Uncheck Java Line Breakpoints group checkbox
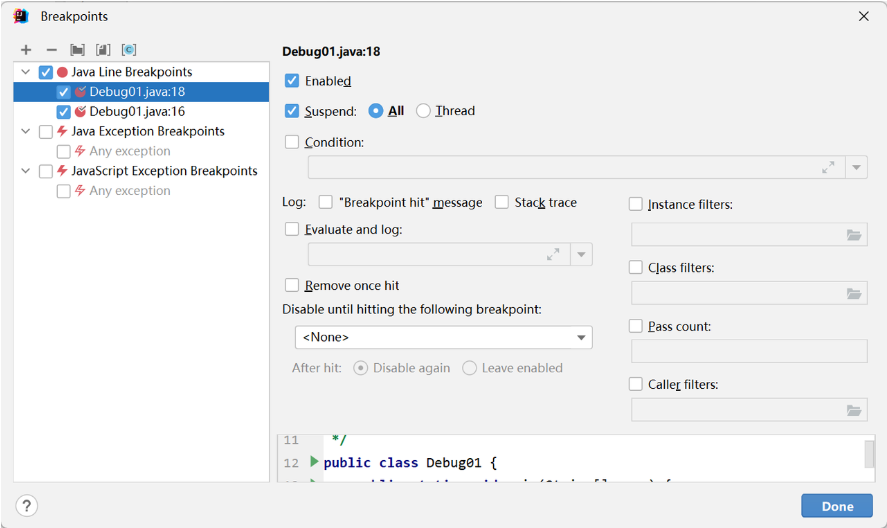Viewport: 887px width, 528px height. click(46, 72)
